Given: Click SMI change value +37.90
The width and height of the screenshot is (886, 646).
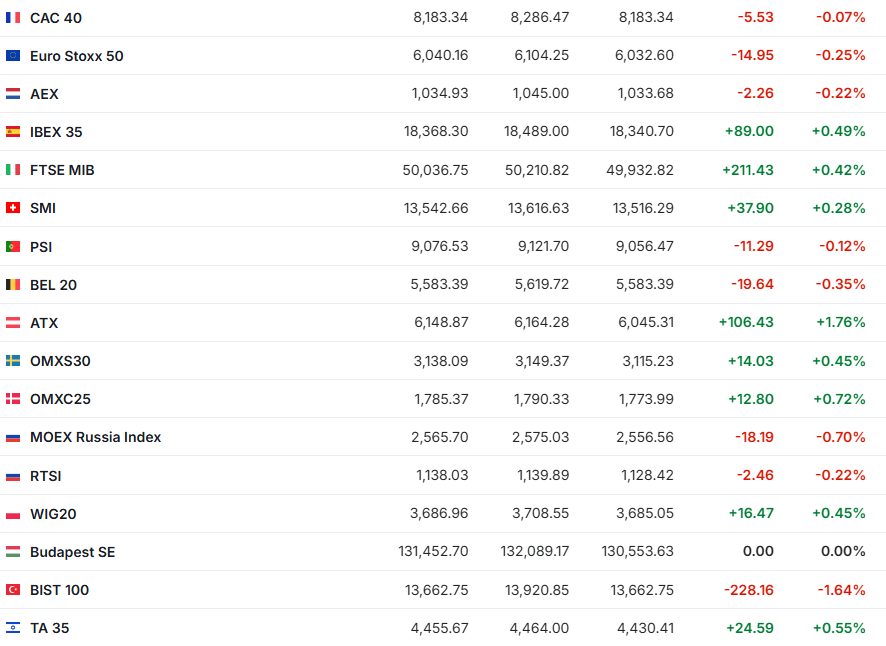Looking at the screenshot, I should tap(750, 208).
